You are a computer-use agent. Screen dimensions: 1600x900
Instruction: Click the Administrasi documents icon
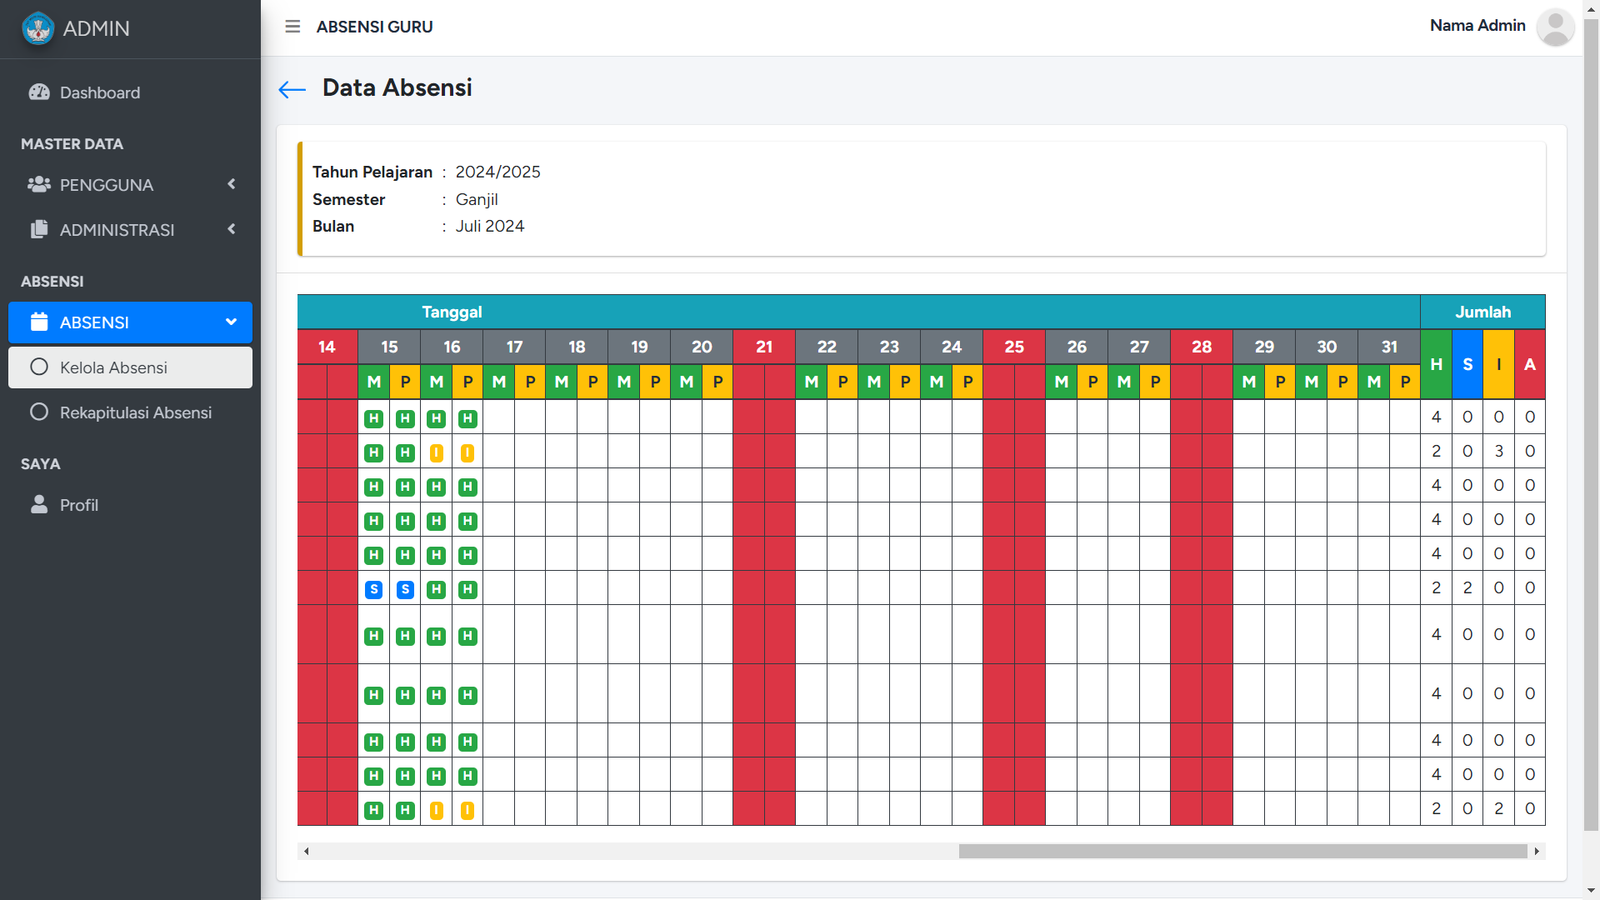coord(39,229)
